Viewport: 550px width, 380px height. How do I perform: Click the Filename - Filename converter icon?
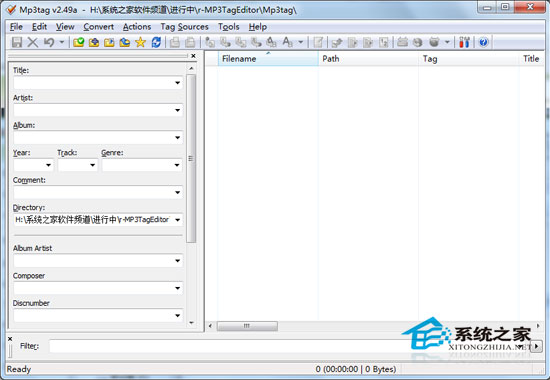coord(241,42)
